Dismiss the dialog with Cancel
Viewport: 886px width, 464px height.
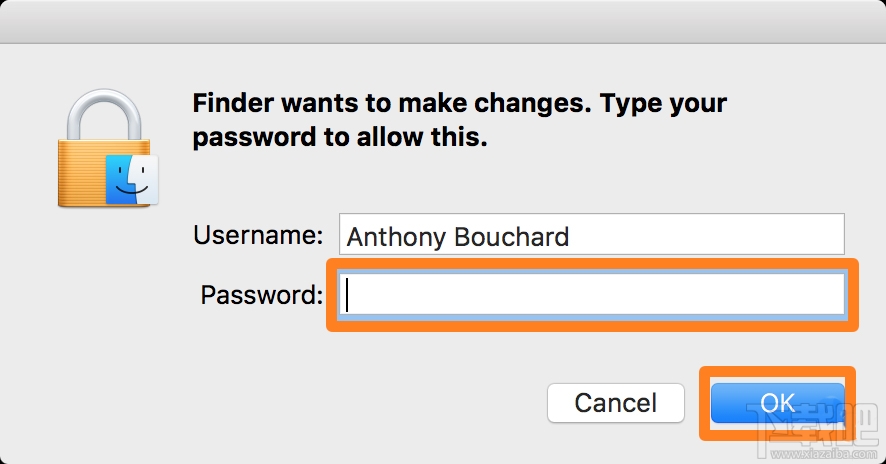point(615,403)
